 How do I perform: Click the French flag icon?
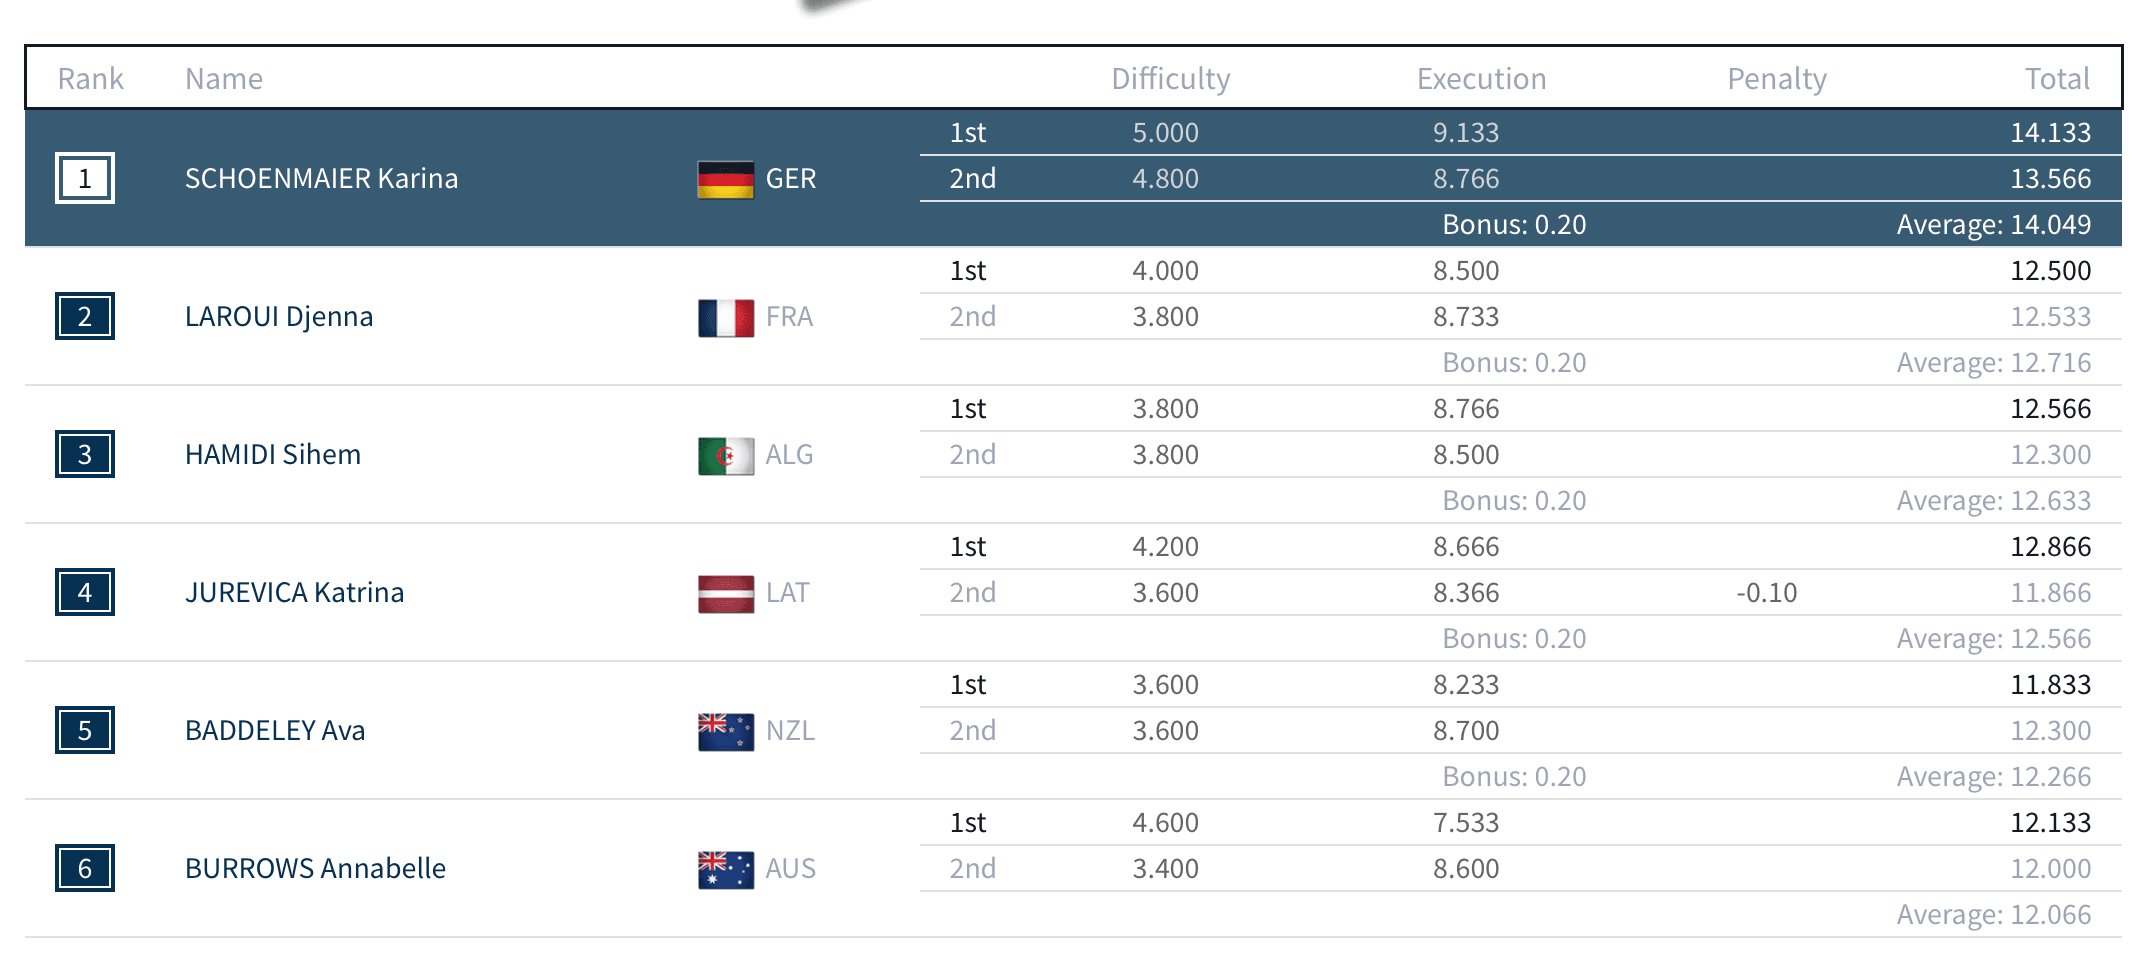click(726, 318)
